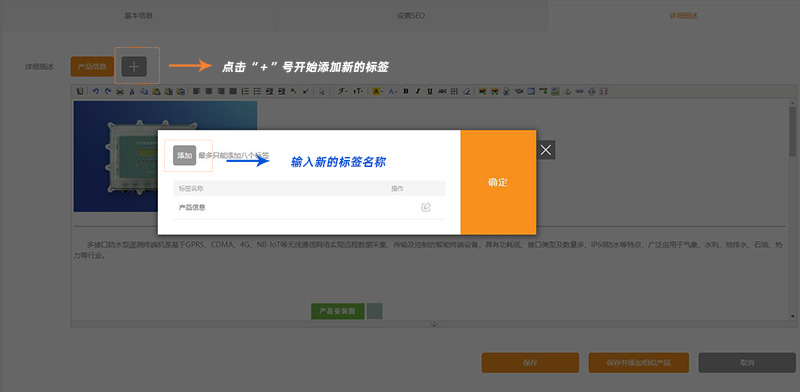800x392 pixels.
Task: Open the font size dropdown
Action: (x=358, y=91)
